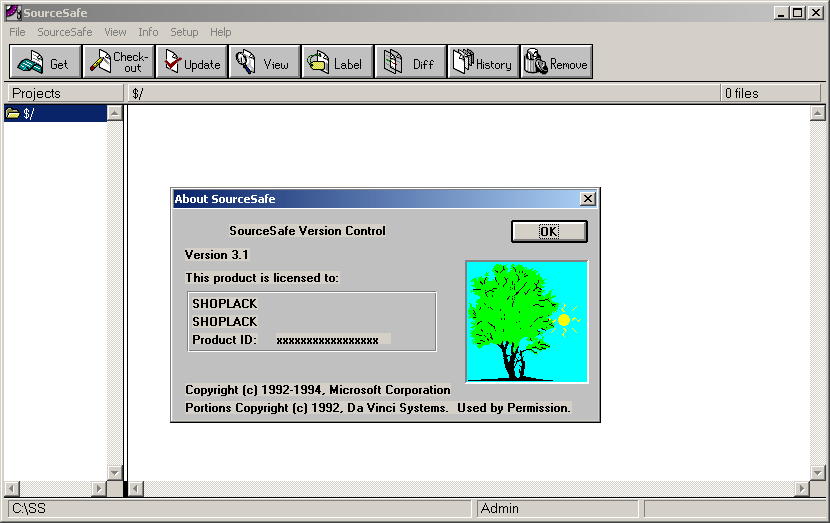The image size is (830, 523).
Task: Open the SourceSafe menu
Action: point(65,32)
